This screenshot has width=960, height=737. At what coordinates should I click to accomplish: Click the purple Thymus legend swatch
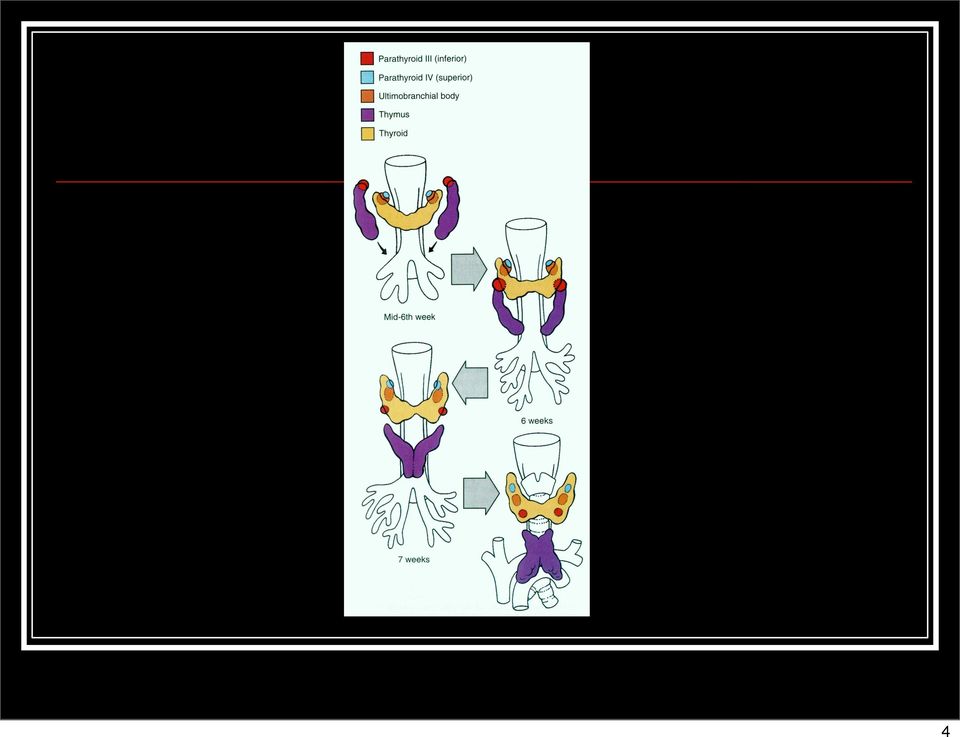tap(367, 114)
